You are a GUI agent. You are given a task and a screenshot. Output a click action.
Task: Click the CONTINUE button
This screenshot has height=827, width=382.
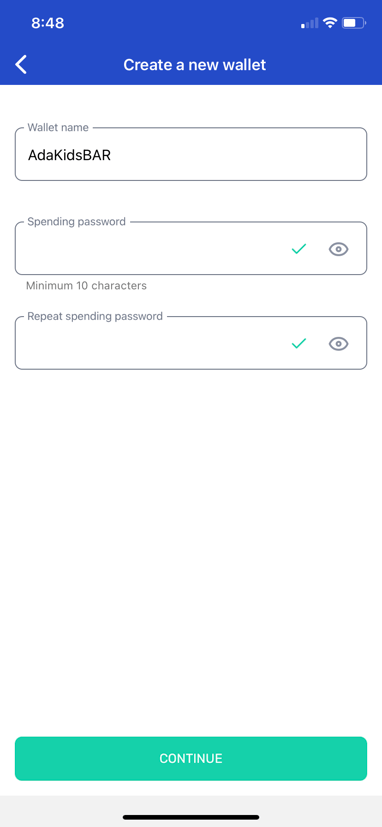click(x=191, y=758)
